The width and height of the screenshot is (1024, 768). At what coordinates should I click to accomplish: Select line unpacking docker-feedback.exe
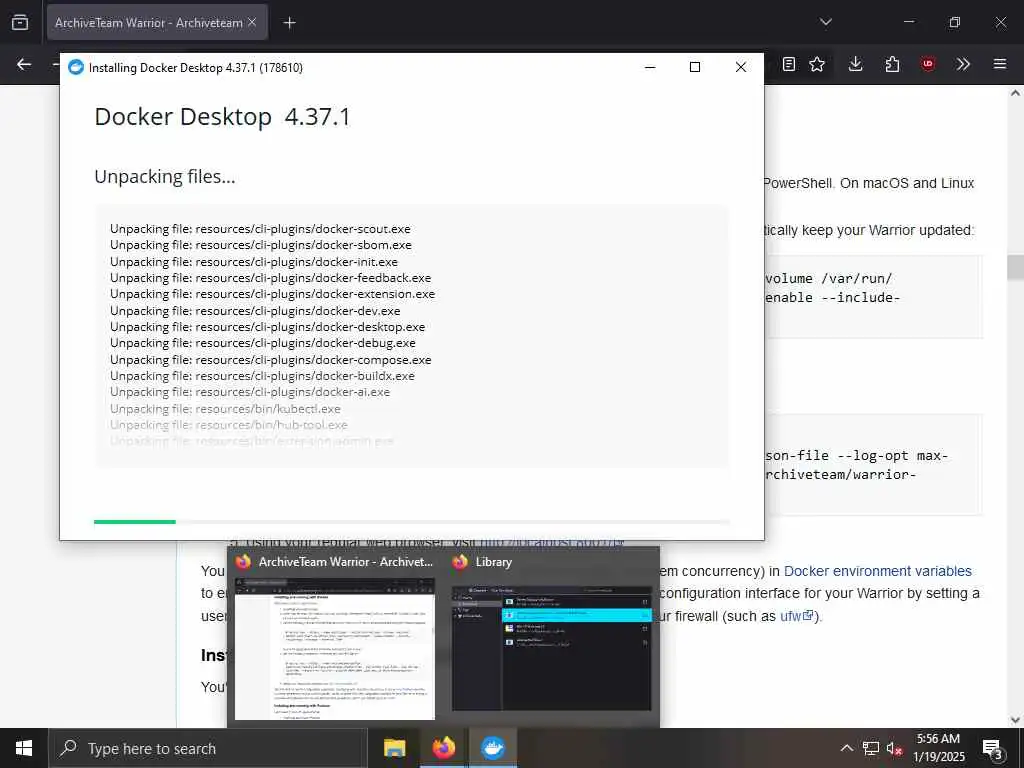270,278
